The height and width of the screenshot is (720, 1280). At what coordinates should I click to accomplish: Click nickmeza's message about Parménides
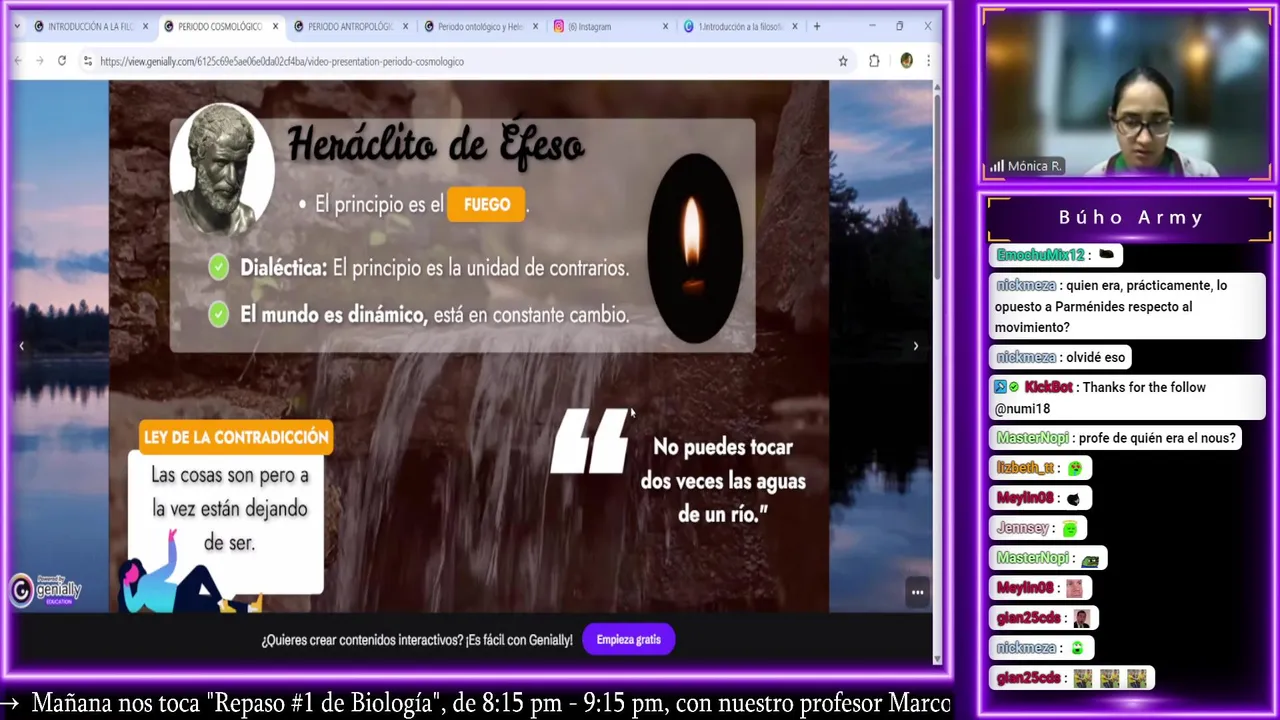tap(1126, 306)
